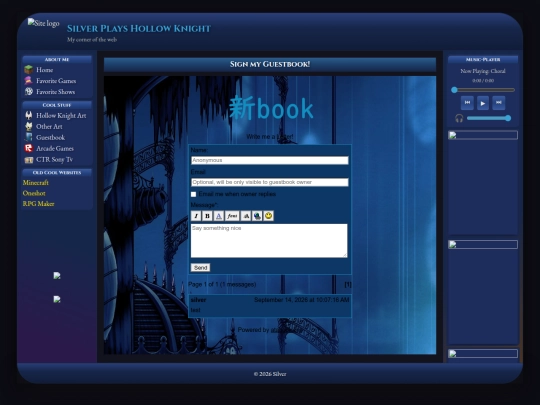Viewport: 540px width, 405px height.
Task: Skip to the previous track
Action: point(467,103)
